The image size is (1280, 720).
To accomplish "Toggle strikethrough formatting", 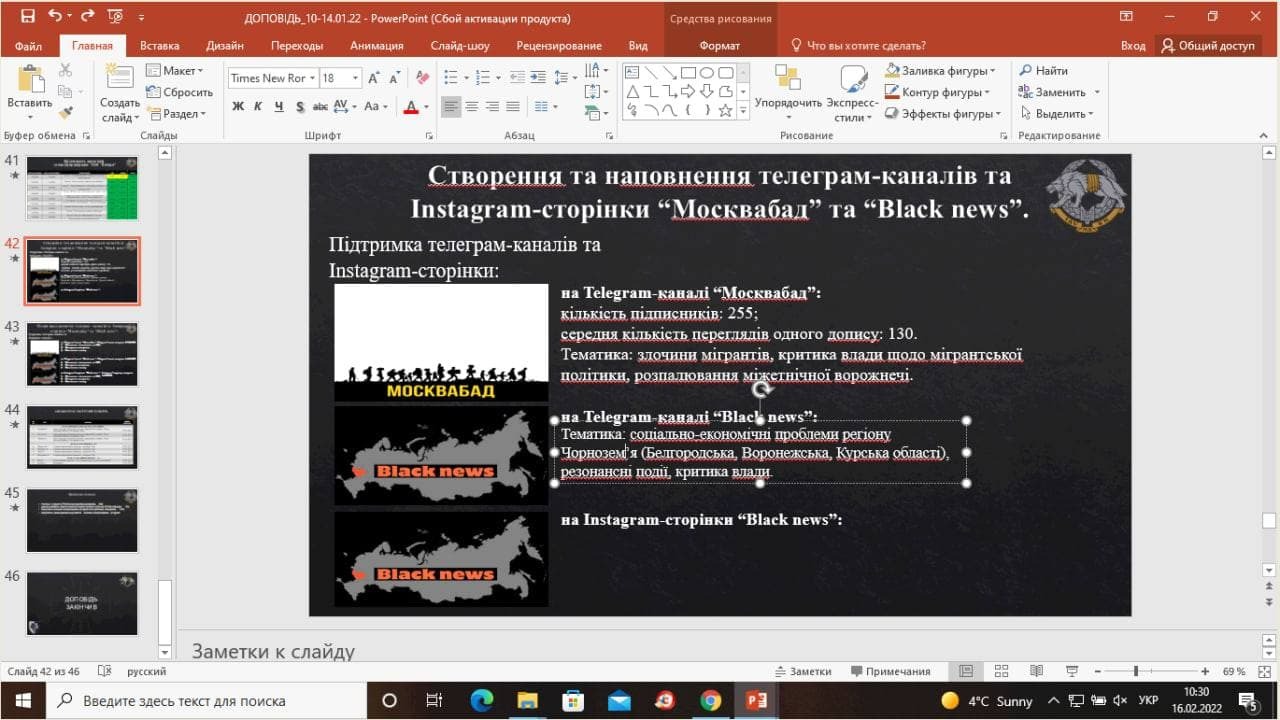I will [320, 107].
